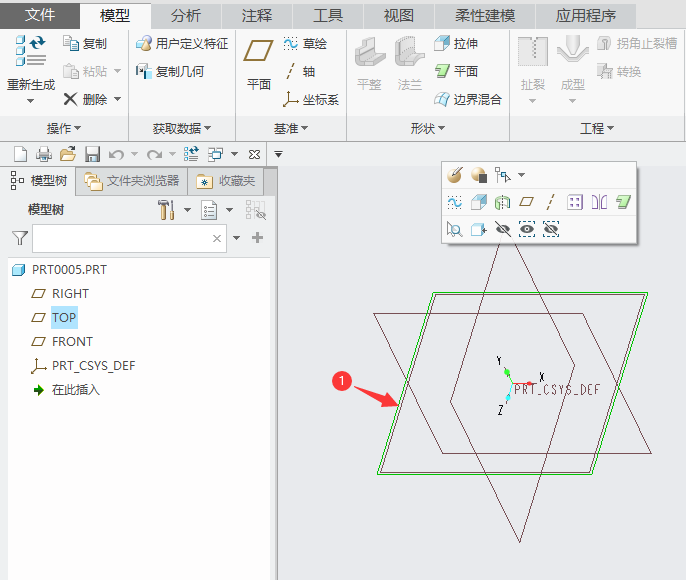Select the RIGHT datum plane in tree

60,293
